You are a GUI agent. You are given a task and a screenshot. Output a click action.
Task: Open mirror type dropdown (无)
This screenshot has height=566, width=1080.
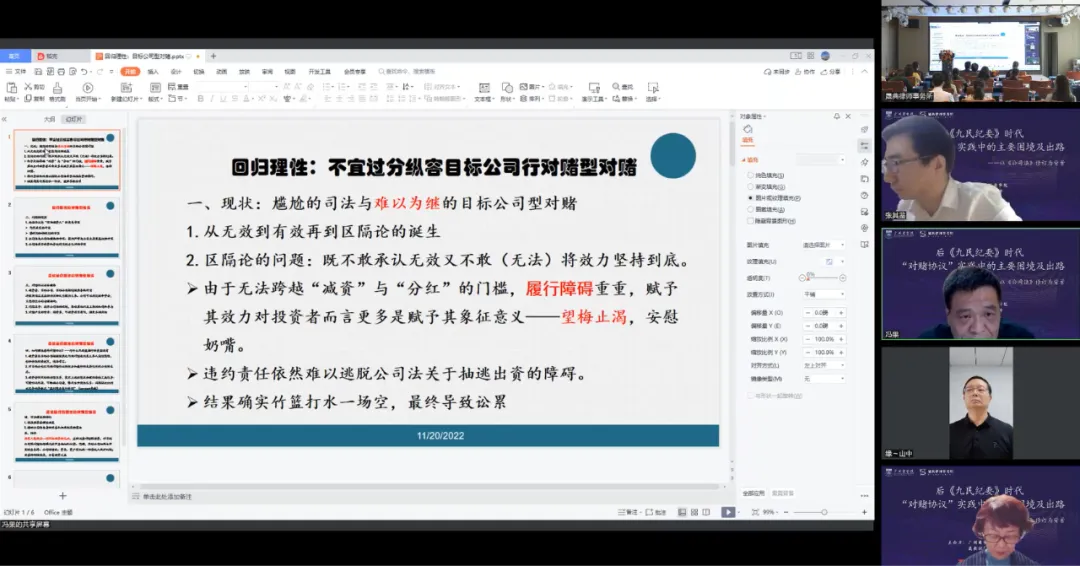[824, 379]
